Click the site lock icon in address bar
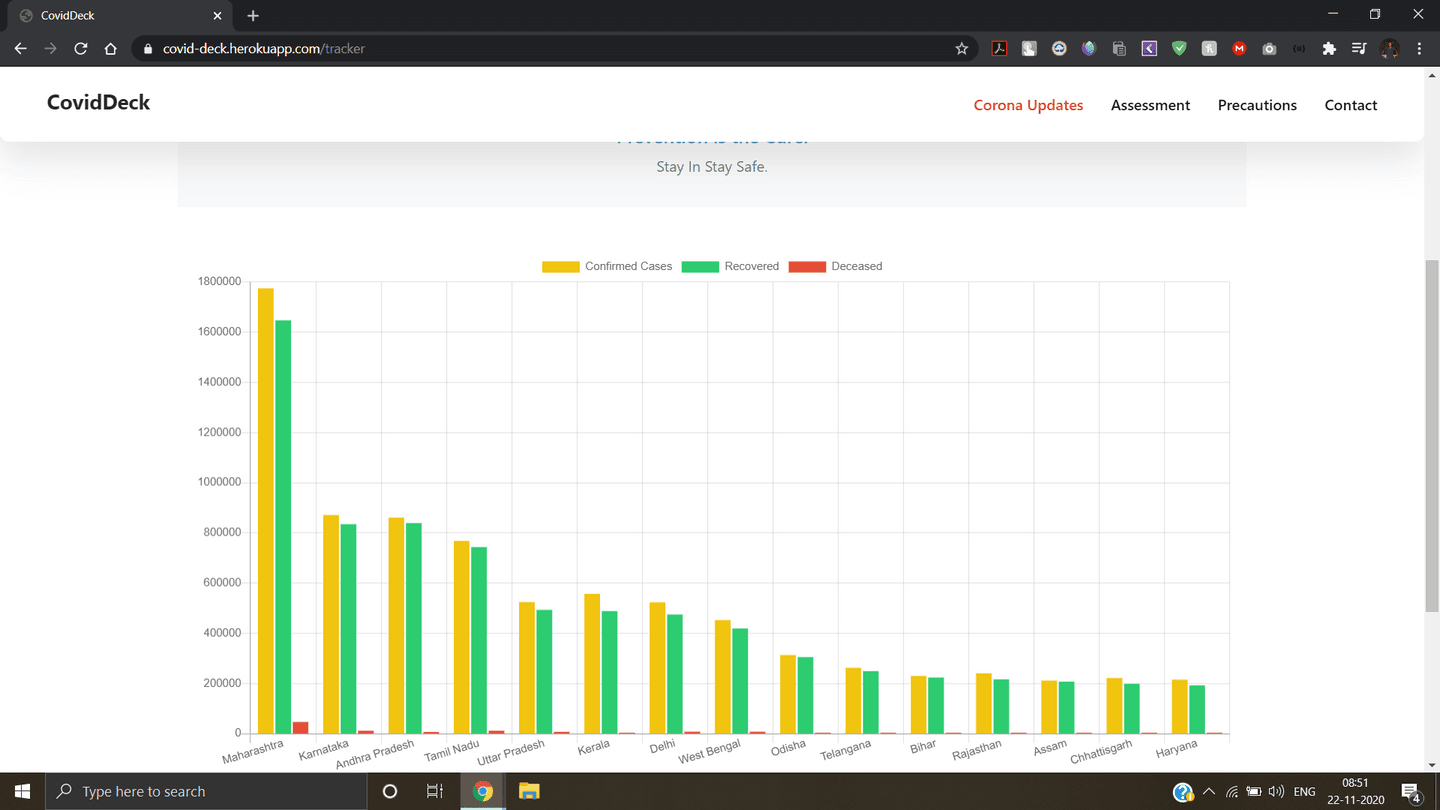The image size is (1440, 810). pyautogui.click(x=148, y=48)
